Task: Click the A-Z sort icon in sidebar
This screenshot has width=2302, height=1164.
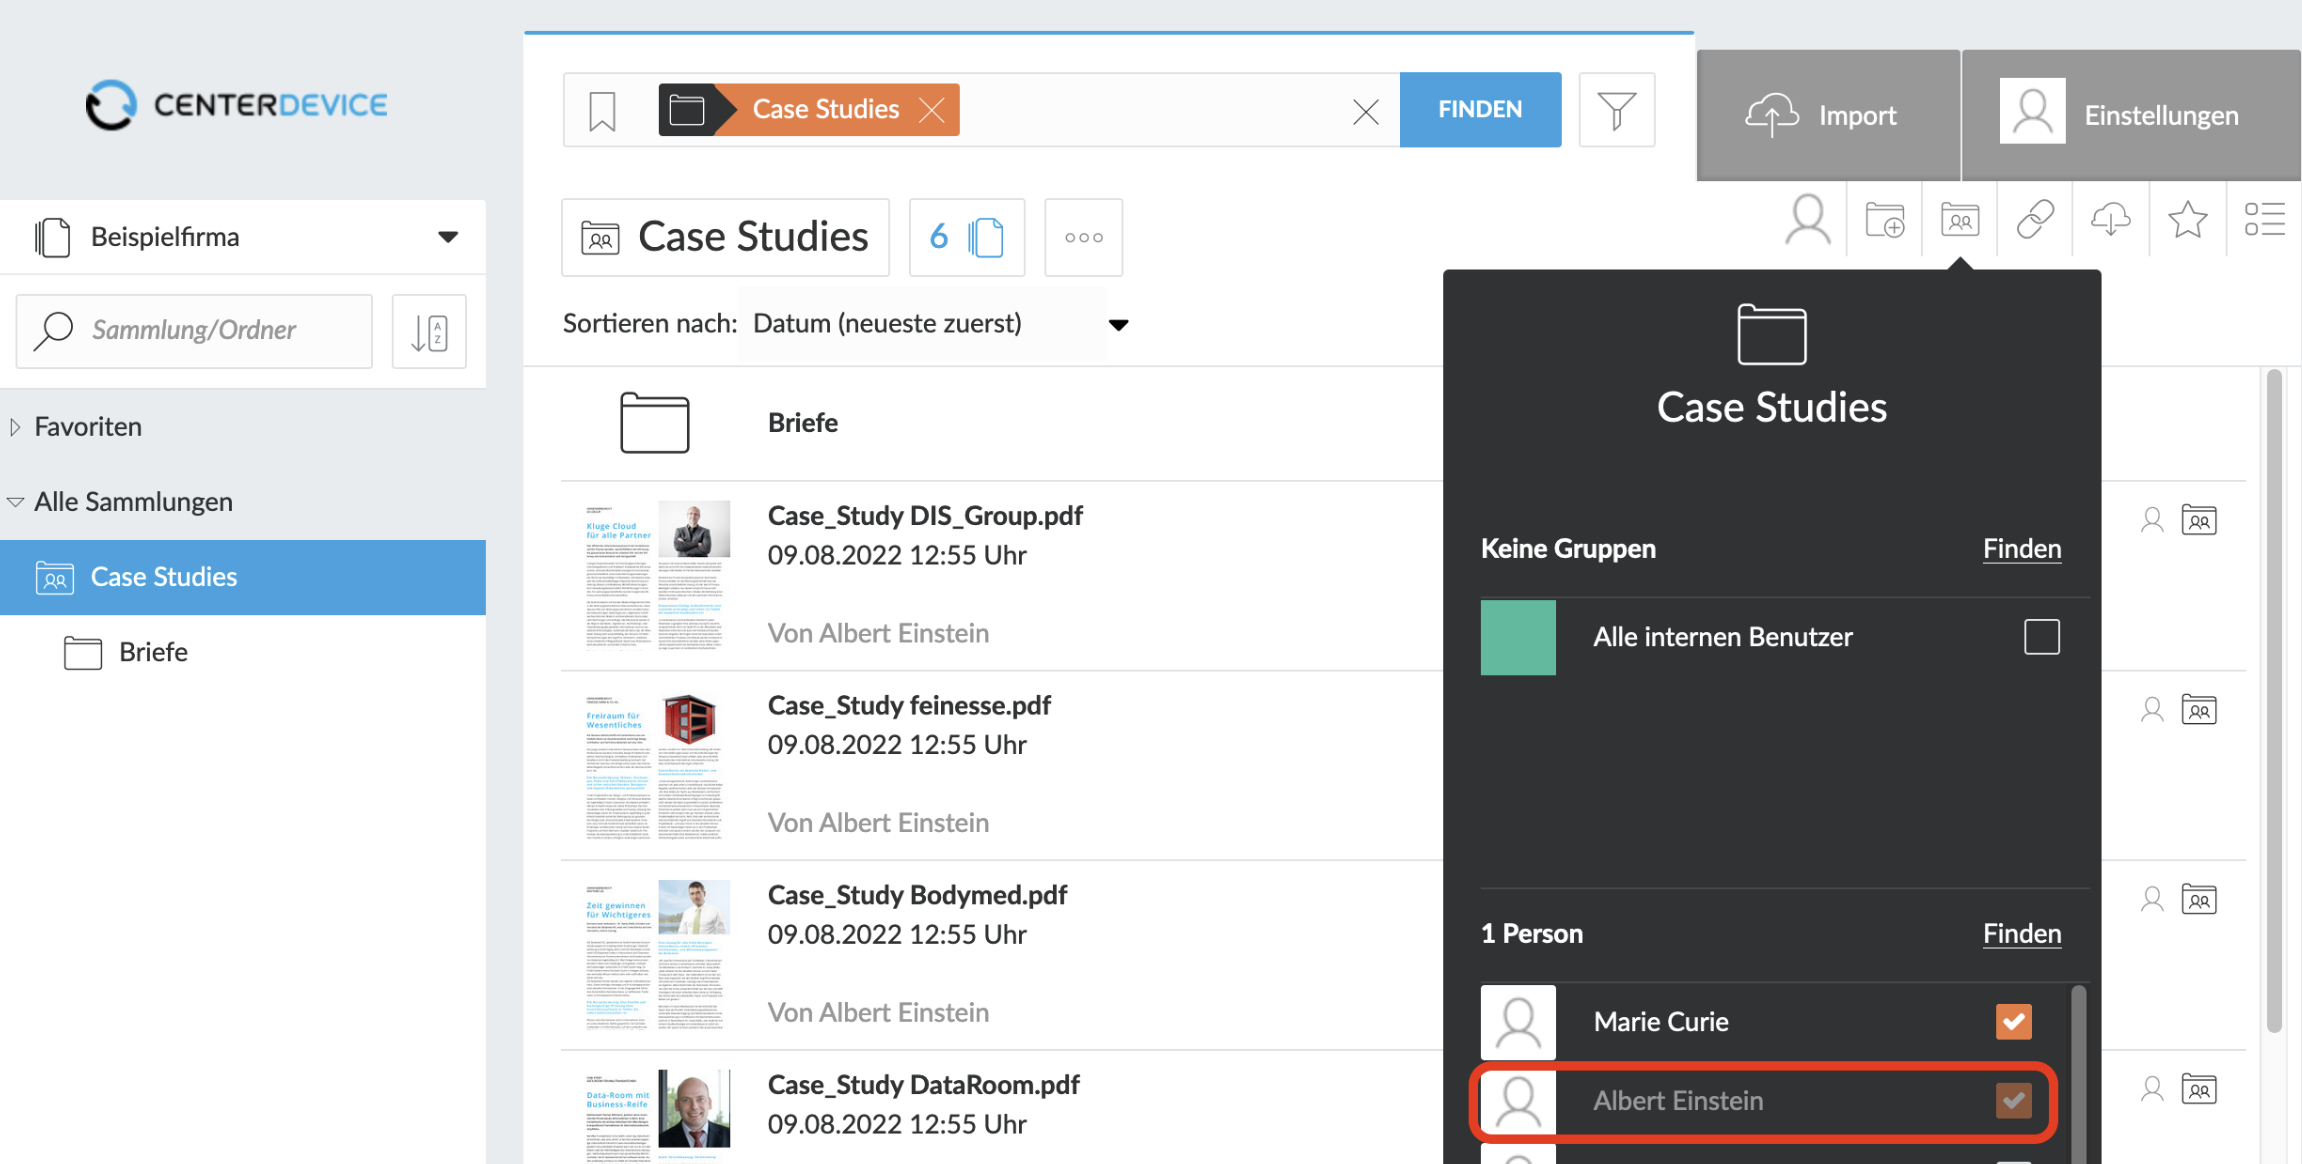Action: [429, 331]
